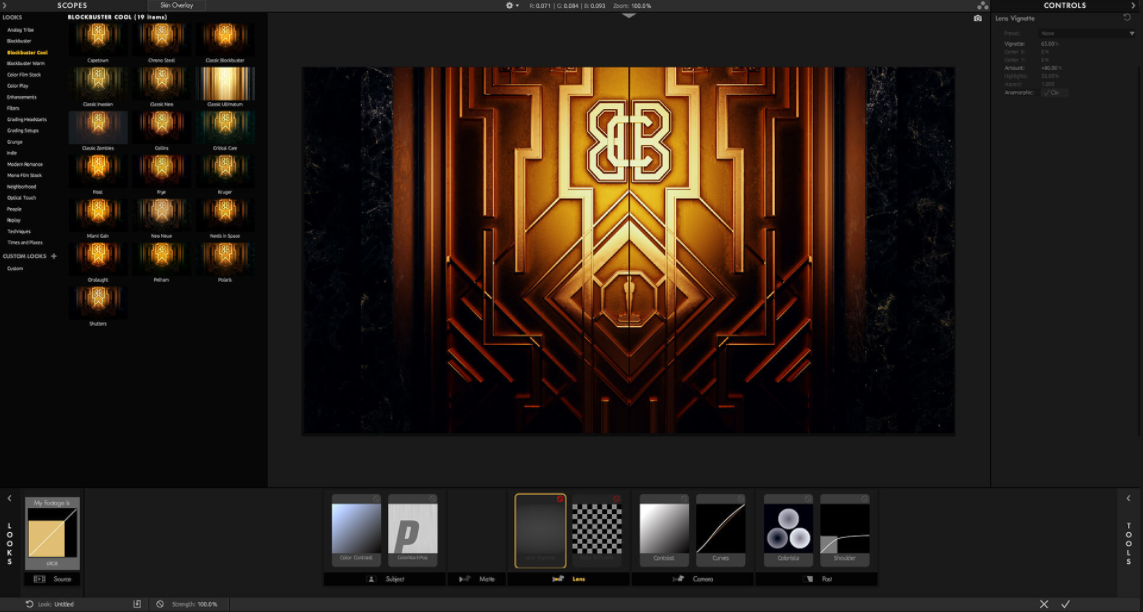The height and width of the screenshot is (612, 1143).
Task: Open the settings gear in top bar
Action: pyautogui.click(x=509, y=5)
